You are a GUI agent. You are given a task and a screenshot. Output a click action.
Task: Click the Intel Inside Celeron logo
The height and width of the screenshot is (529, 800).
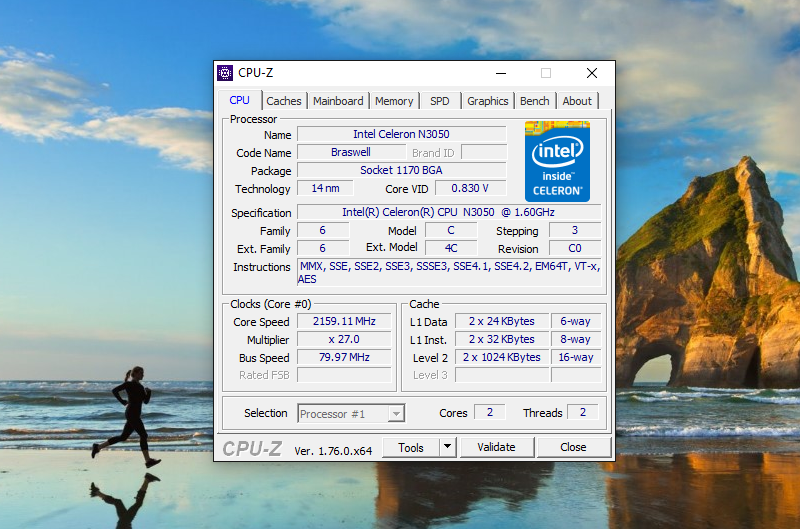tap(557, 161)
